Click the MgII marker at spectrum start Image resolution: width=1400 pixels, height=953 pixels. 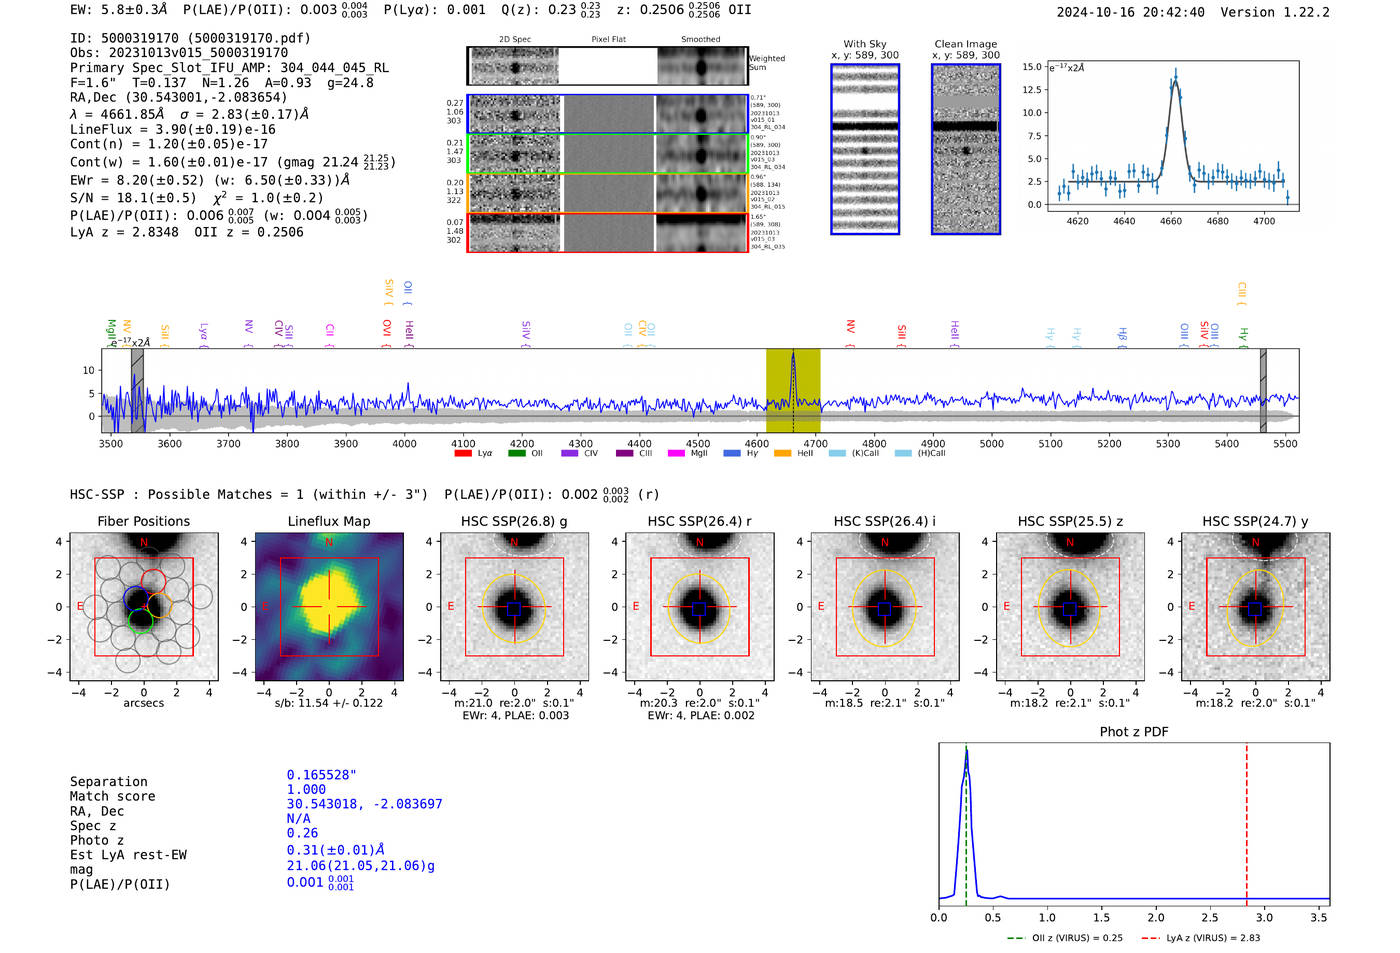[x=112, y=332]
